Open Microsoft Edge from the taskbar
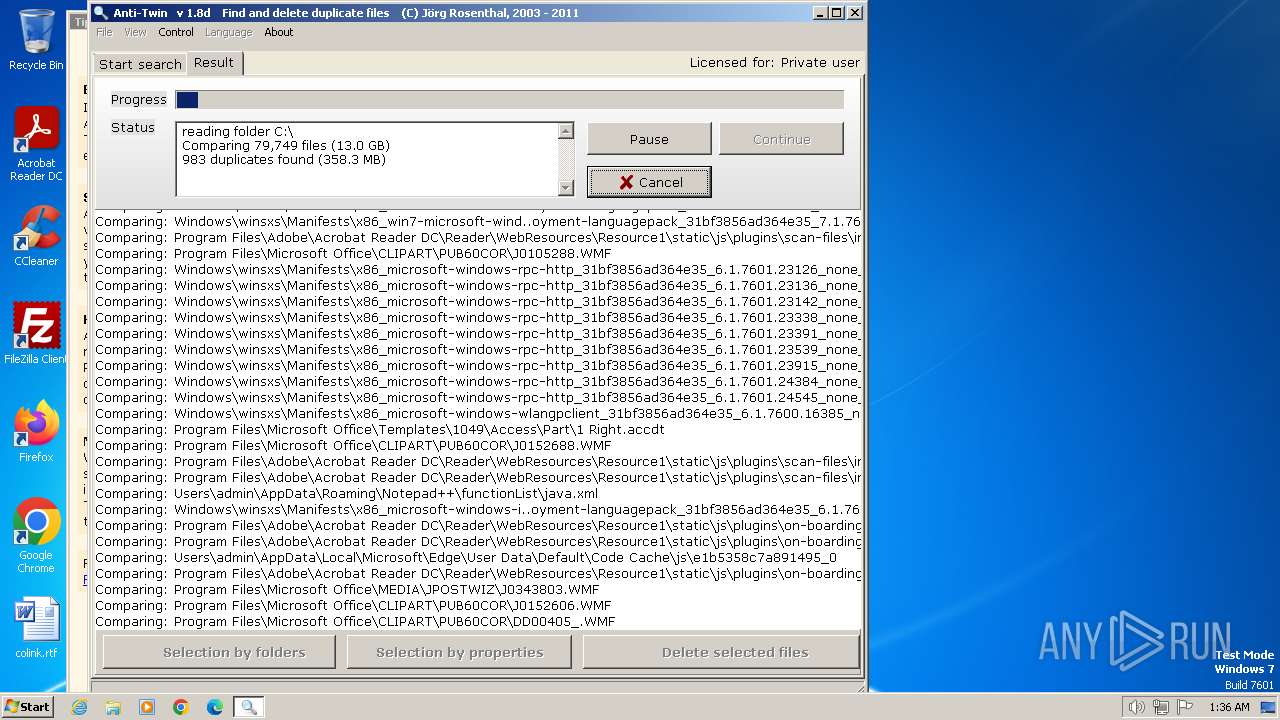 click(215, 707)
